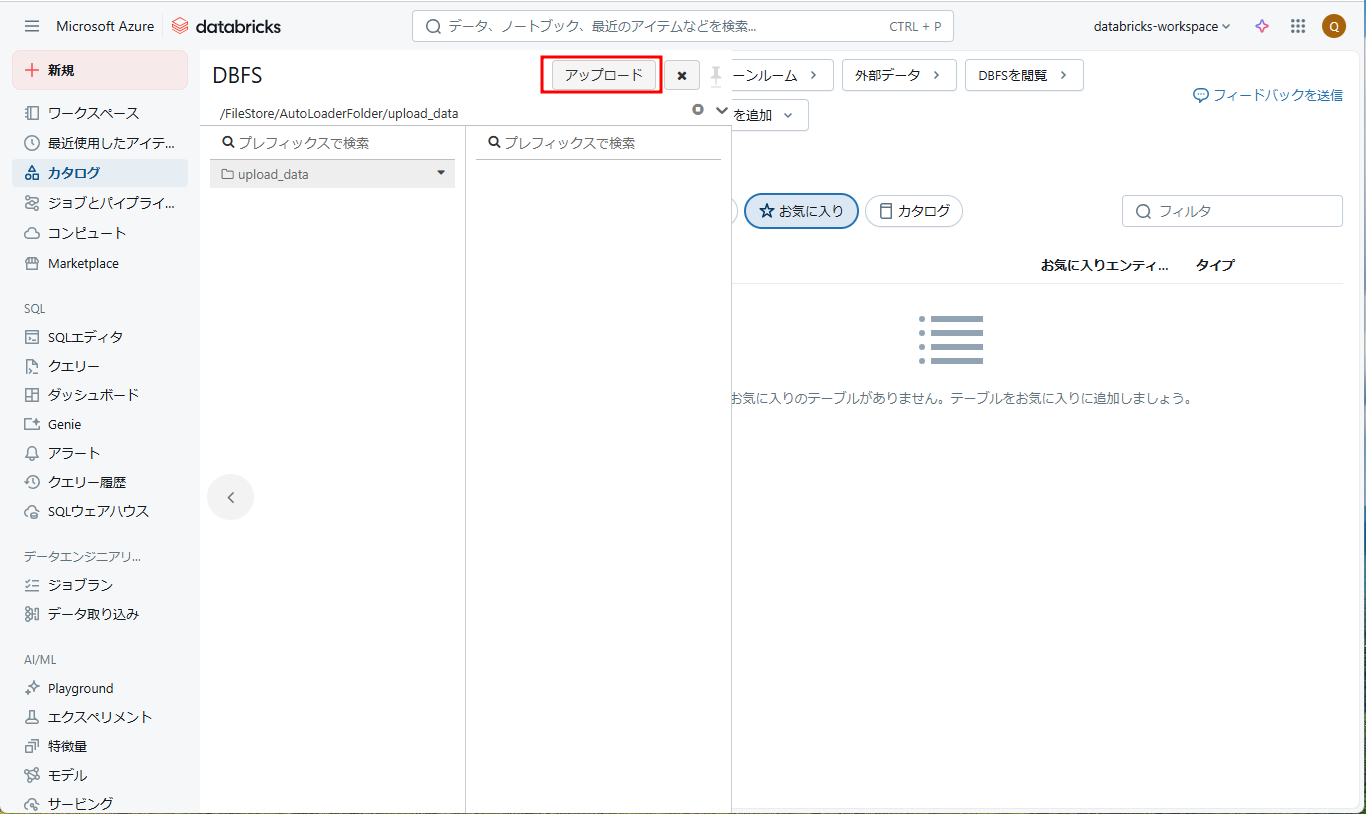This screenshot has height=814, width=1366.
Task: Click the 新規 button
Action: [x=99, y=70]
